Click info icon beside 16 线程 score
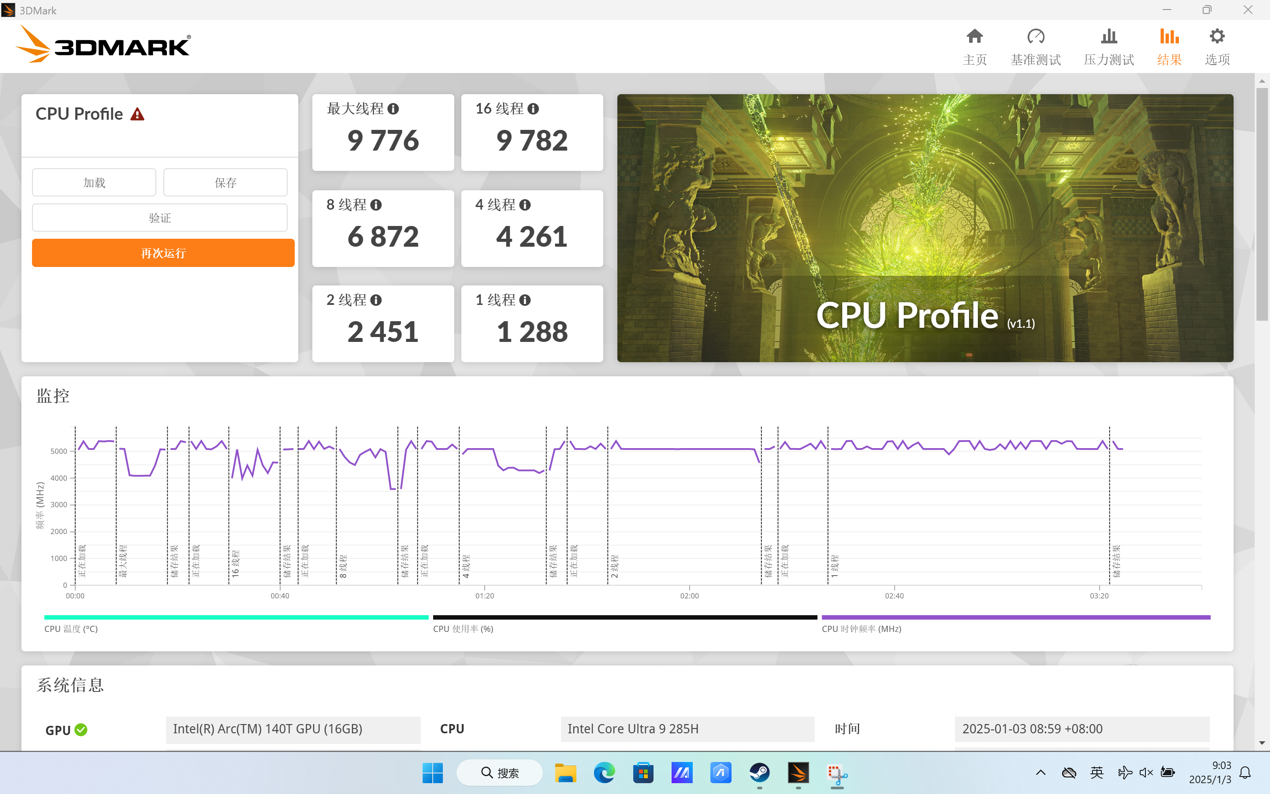Viewport: 1270px width, 794px height. click(x=533, y=109)
